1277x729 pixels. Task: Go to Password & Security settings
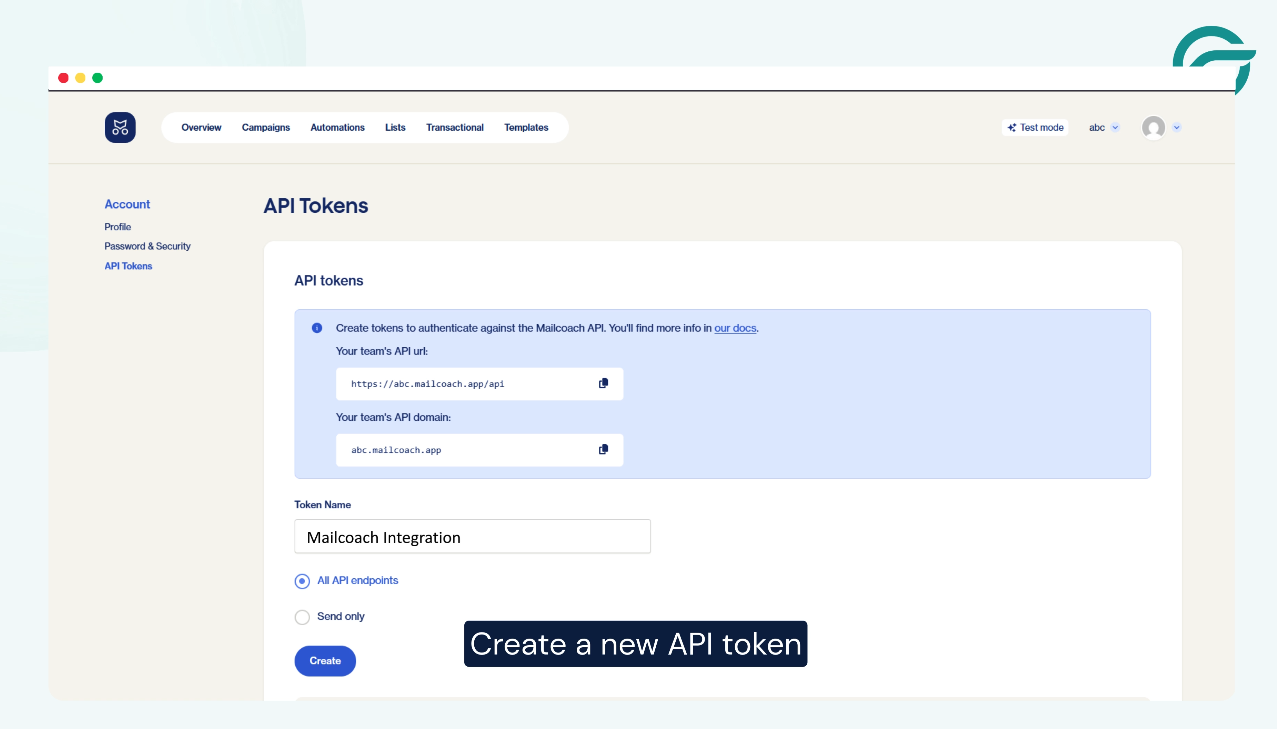[x=147, y=246]
